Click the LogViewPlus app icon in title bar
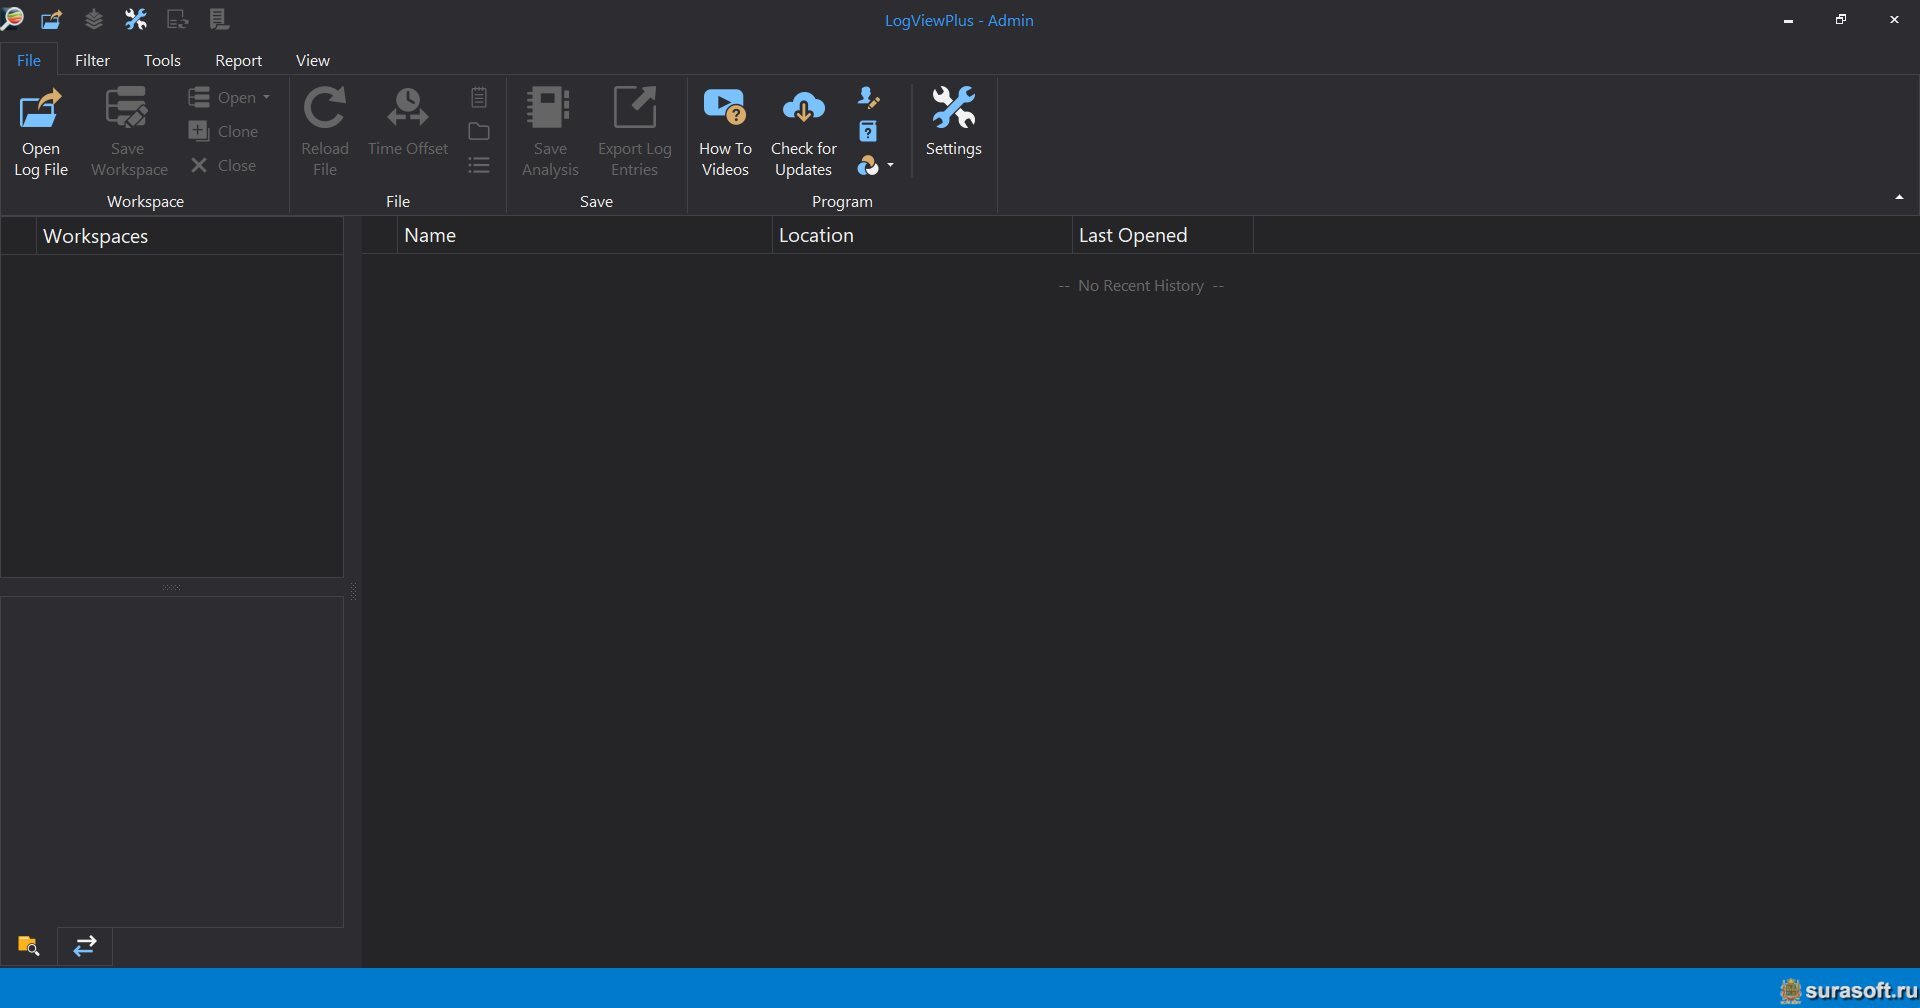Viewport: 1920px width, 1008px height. click(12, 18)
